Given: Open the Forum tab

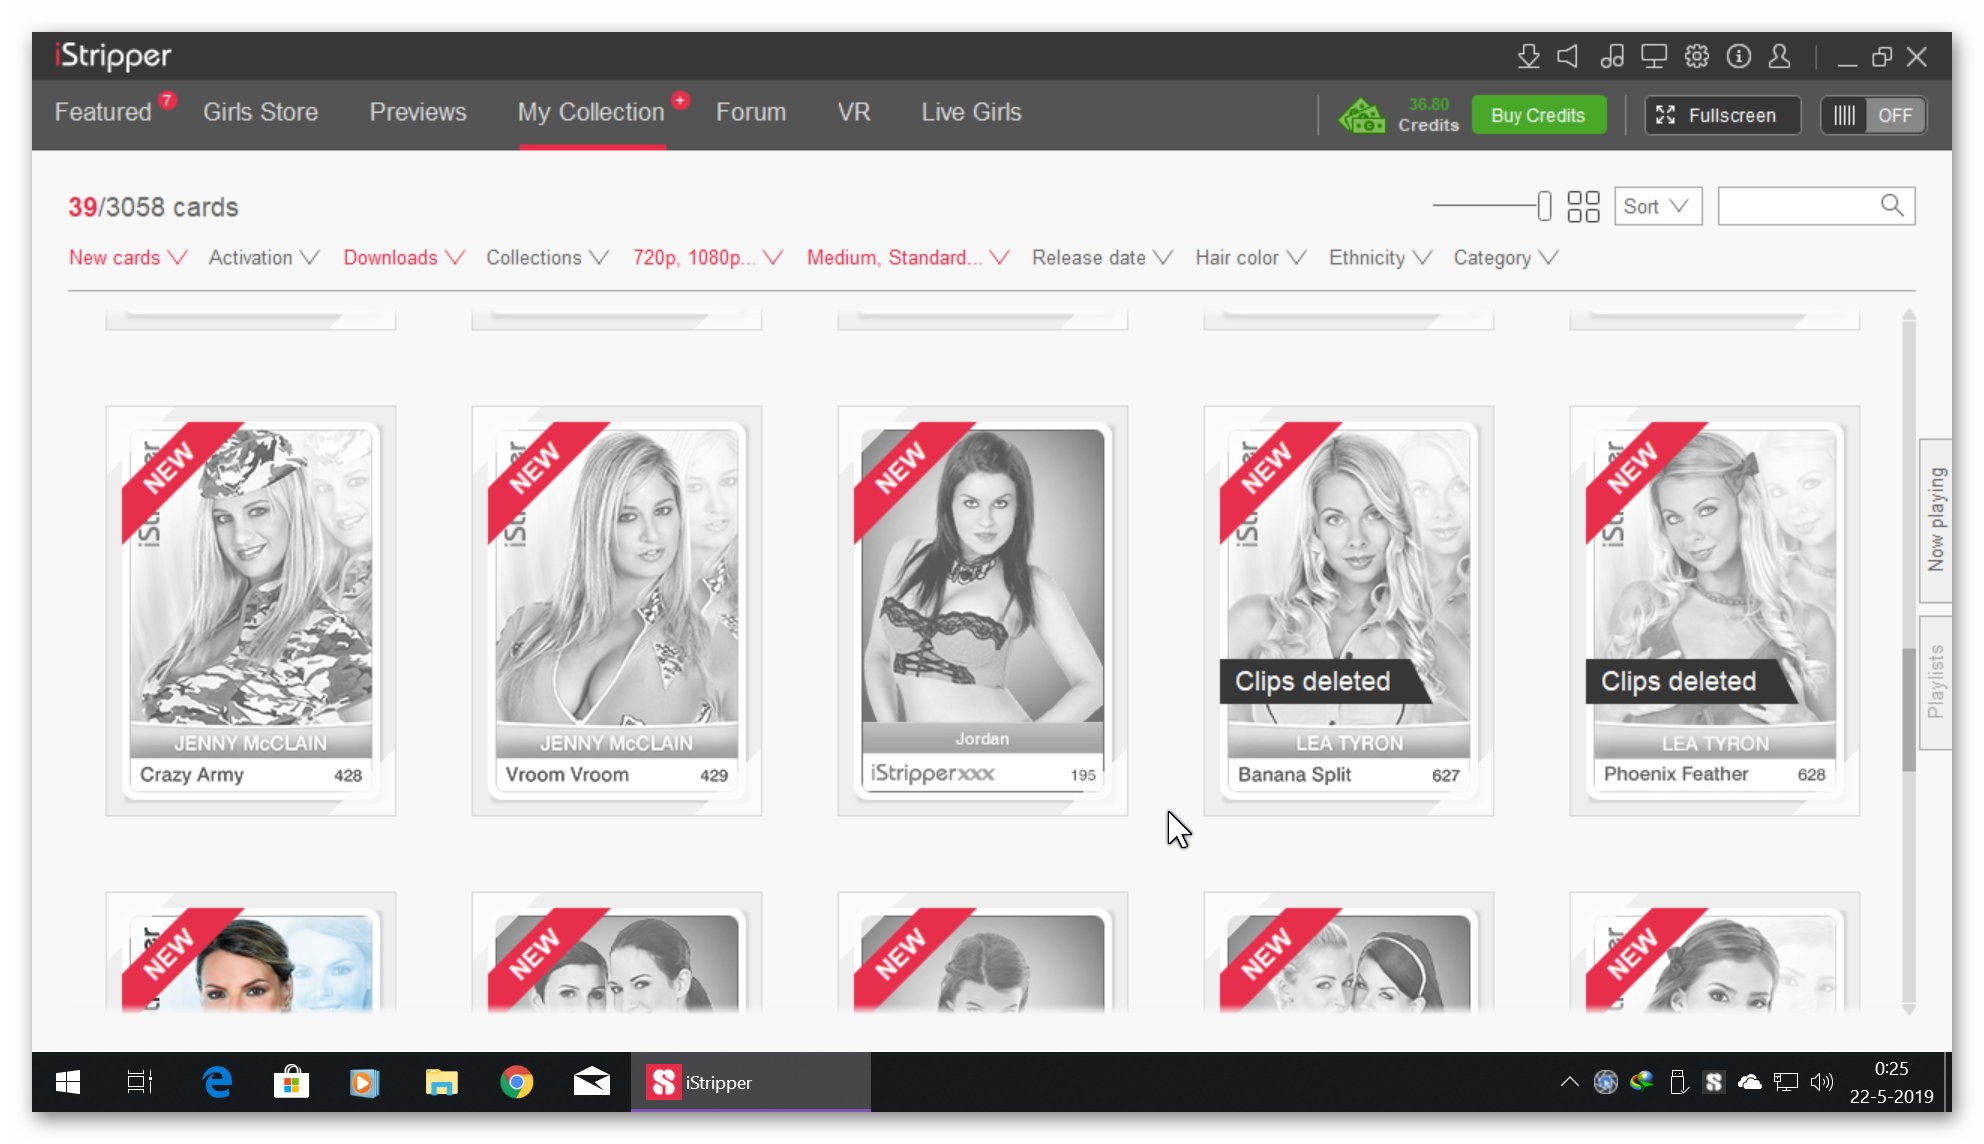Looking at the screenshot, I should coord(750,112).
